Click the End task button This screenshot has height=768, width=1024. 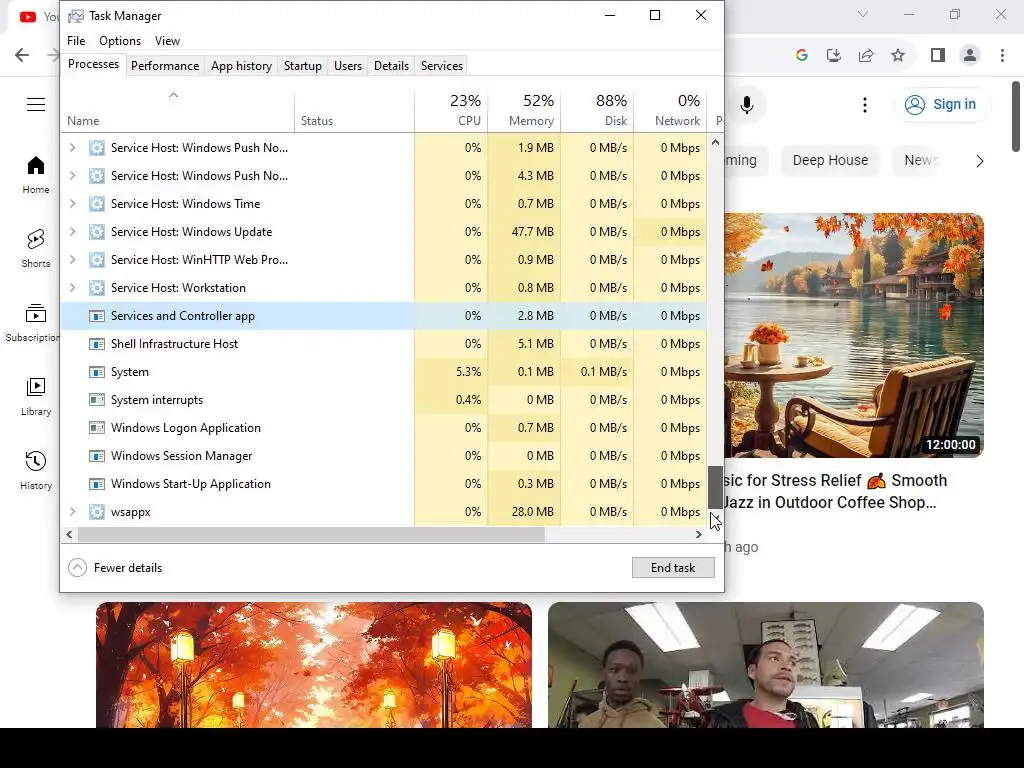[673, 568]
